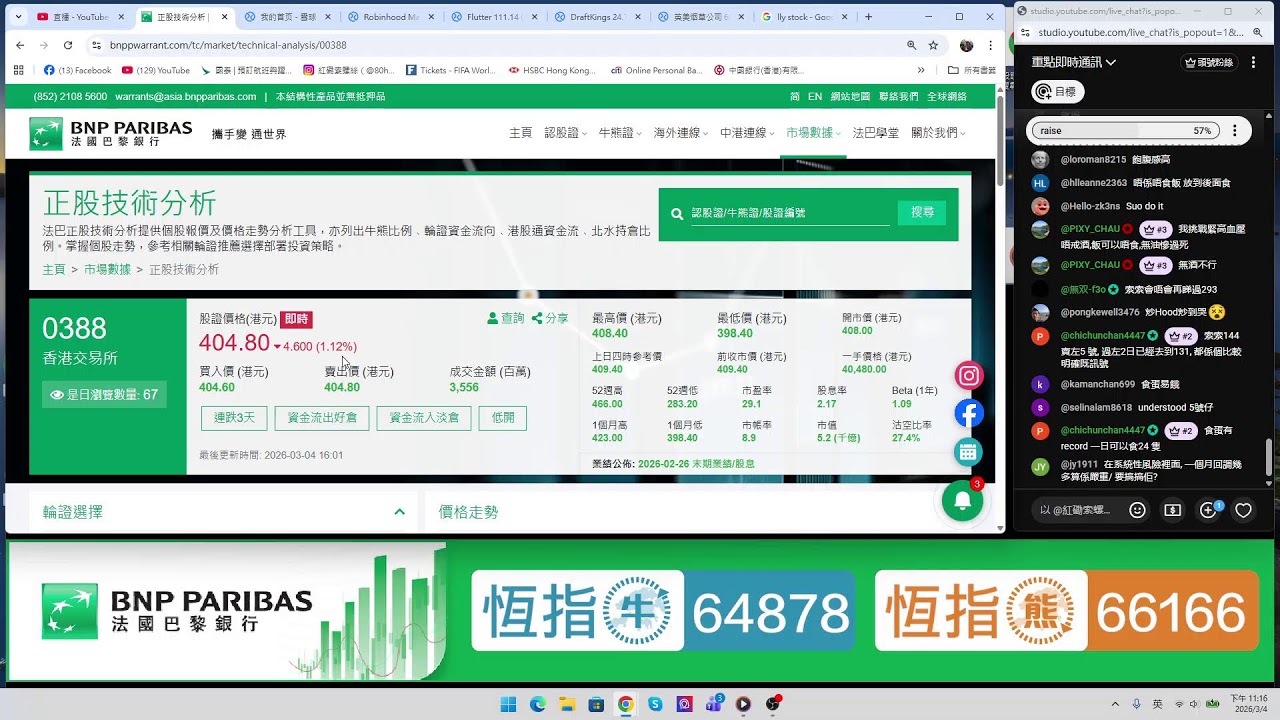Click the plus icon with badge in chat
The width and height of the screenshot is (1280, 720).
click(1209, 510)
